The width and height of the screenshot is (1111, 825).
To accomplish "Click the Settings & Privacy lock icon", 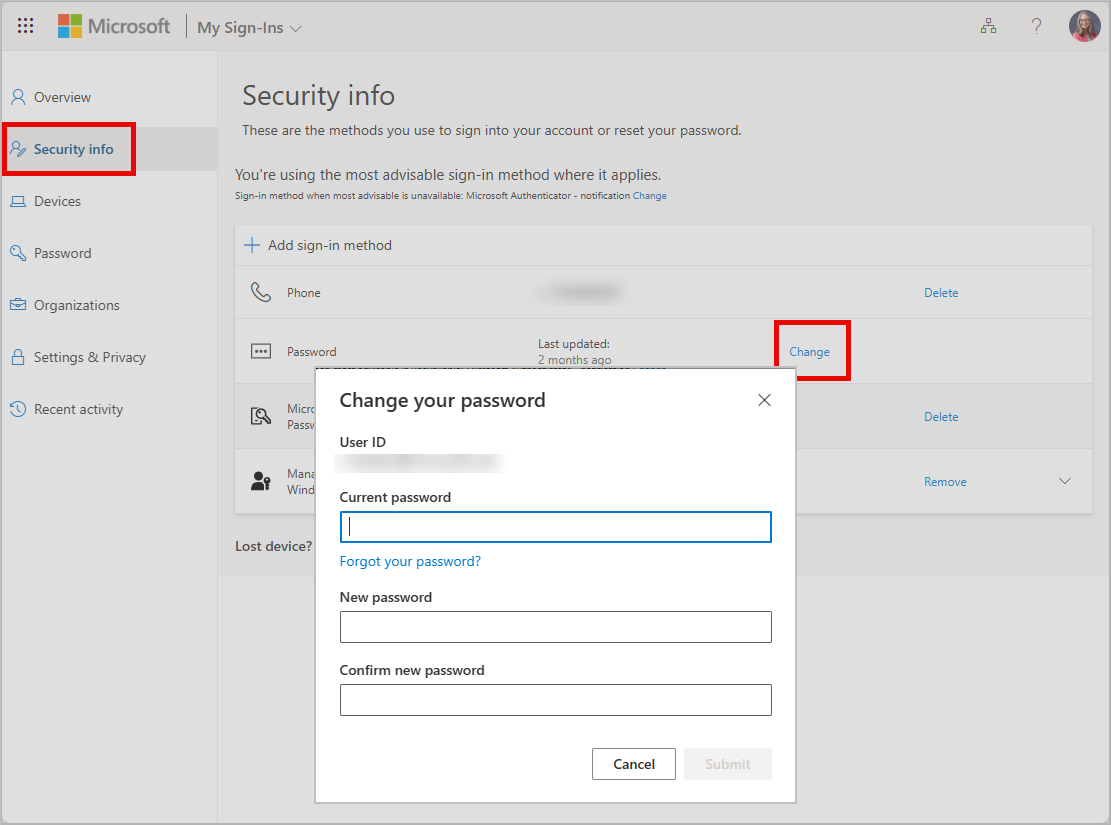I will pyautogui.click(x=17, y=357).
